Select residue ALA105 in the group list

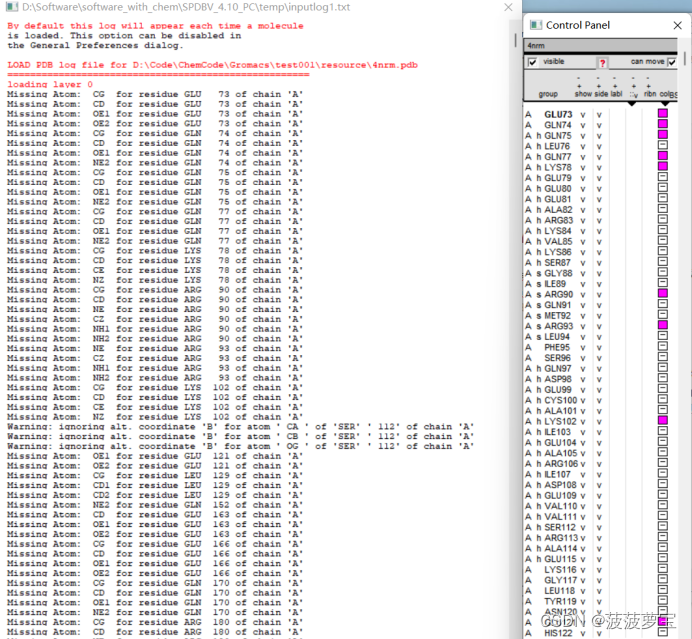click(x=561, y=454)
